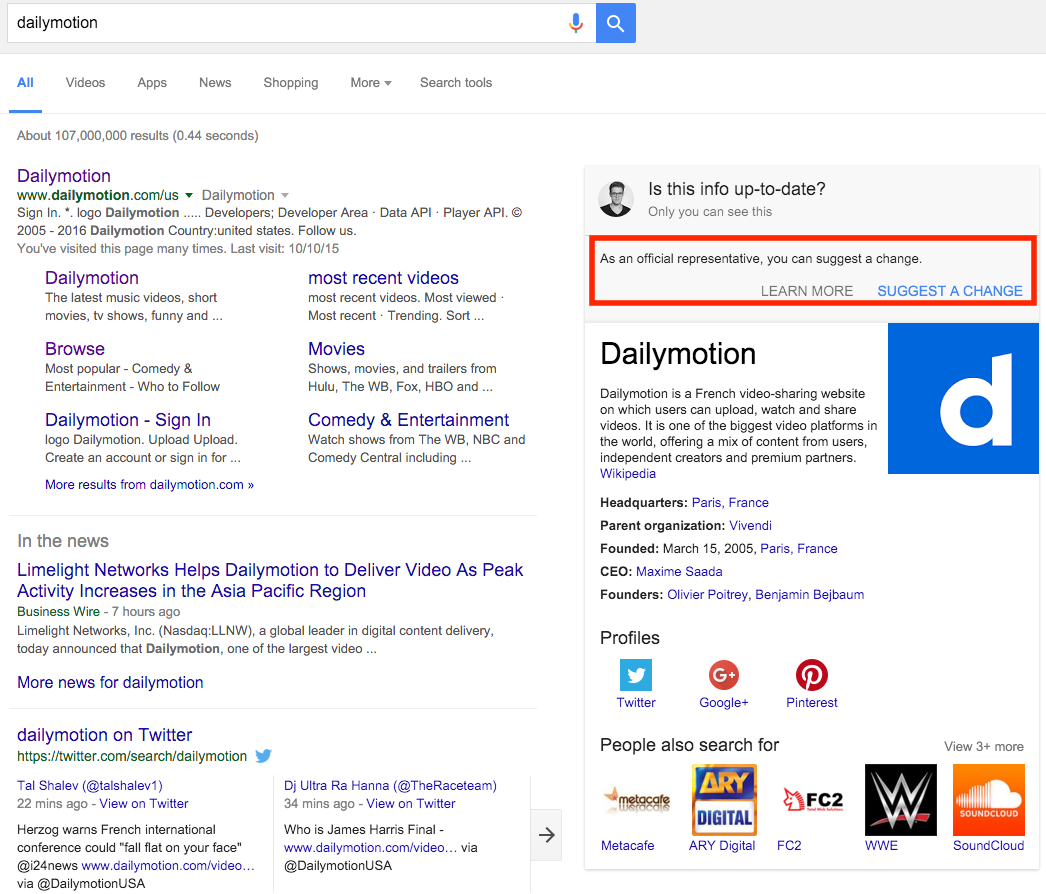Open the Browse sitelink

click(75, 349)
